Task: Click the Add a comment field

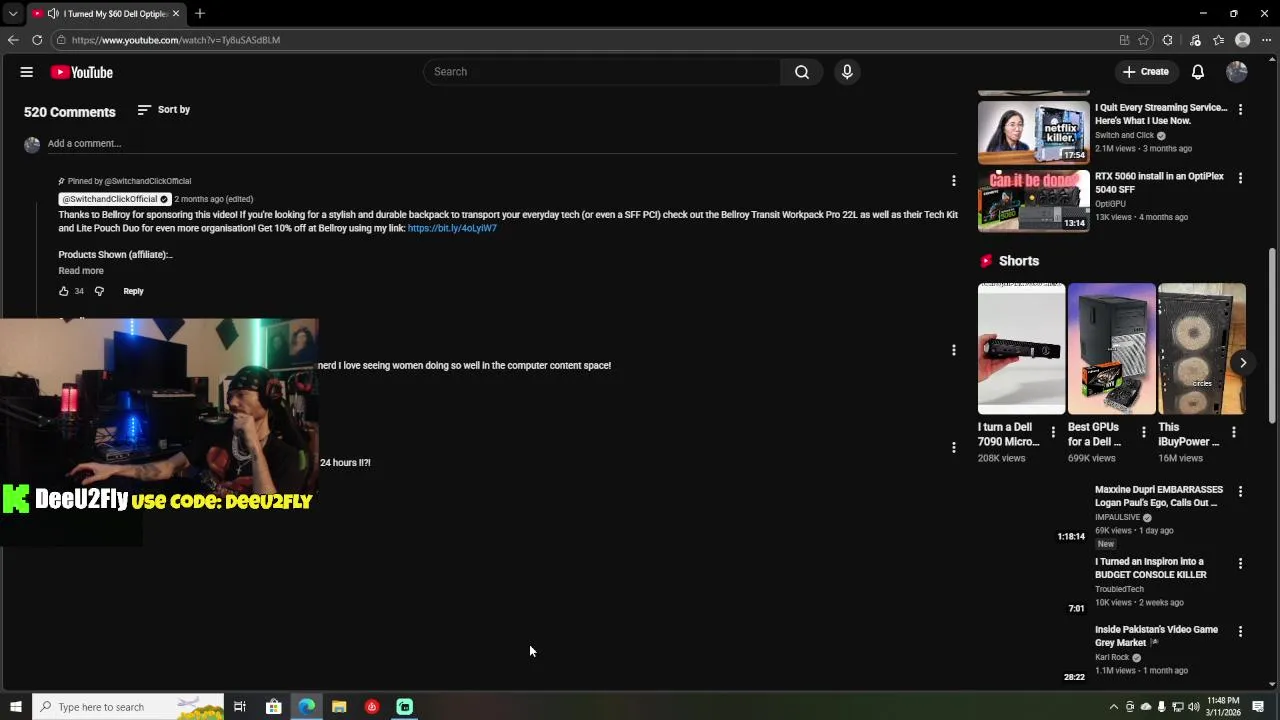Action: pos(500,143)
